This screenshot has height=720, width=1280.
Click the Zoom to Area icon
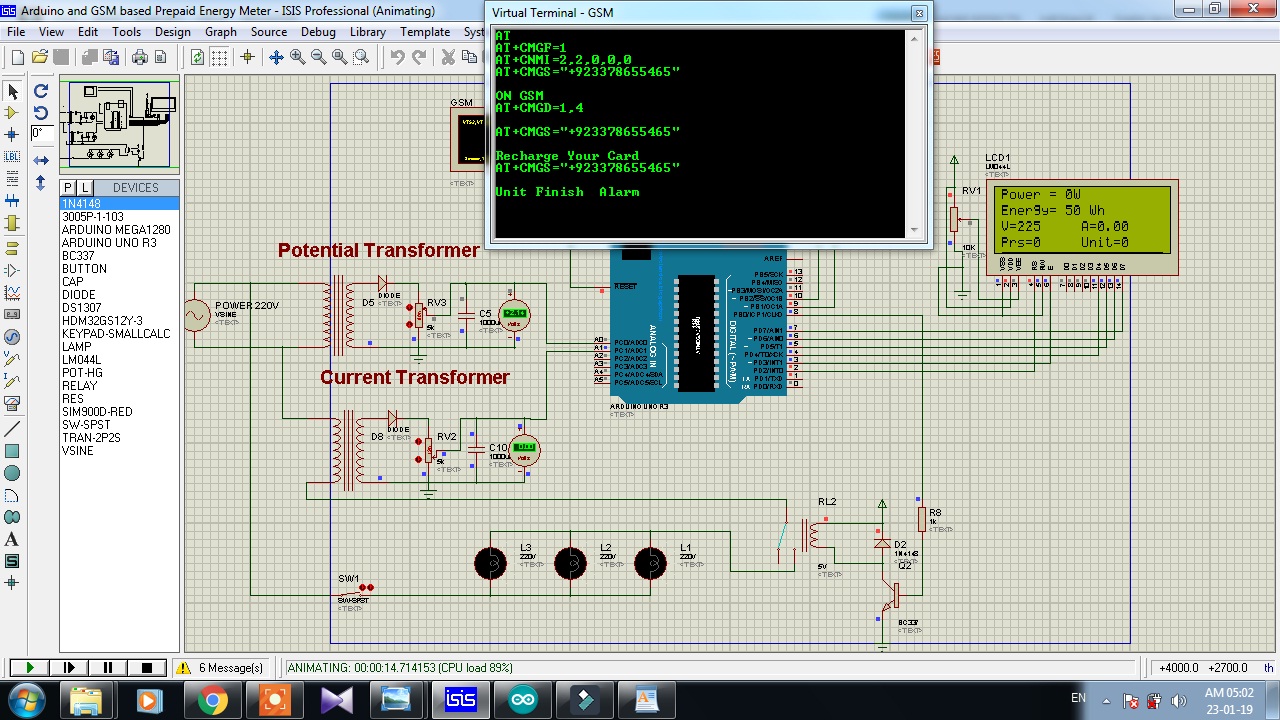click(361, 57)
